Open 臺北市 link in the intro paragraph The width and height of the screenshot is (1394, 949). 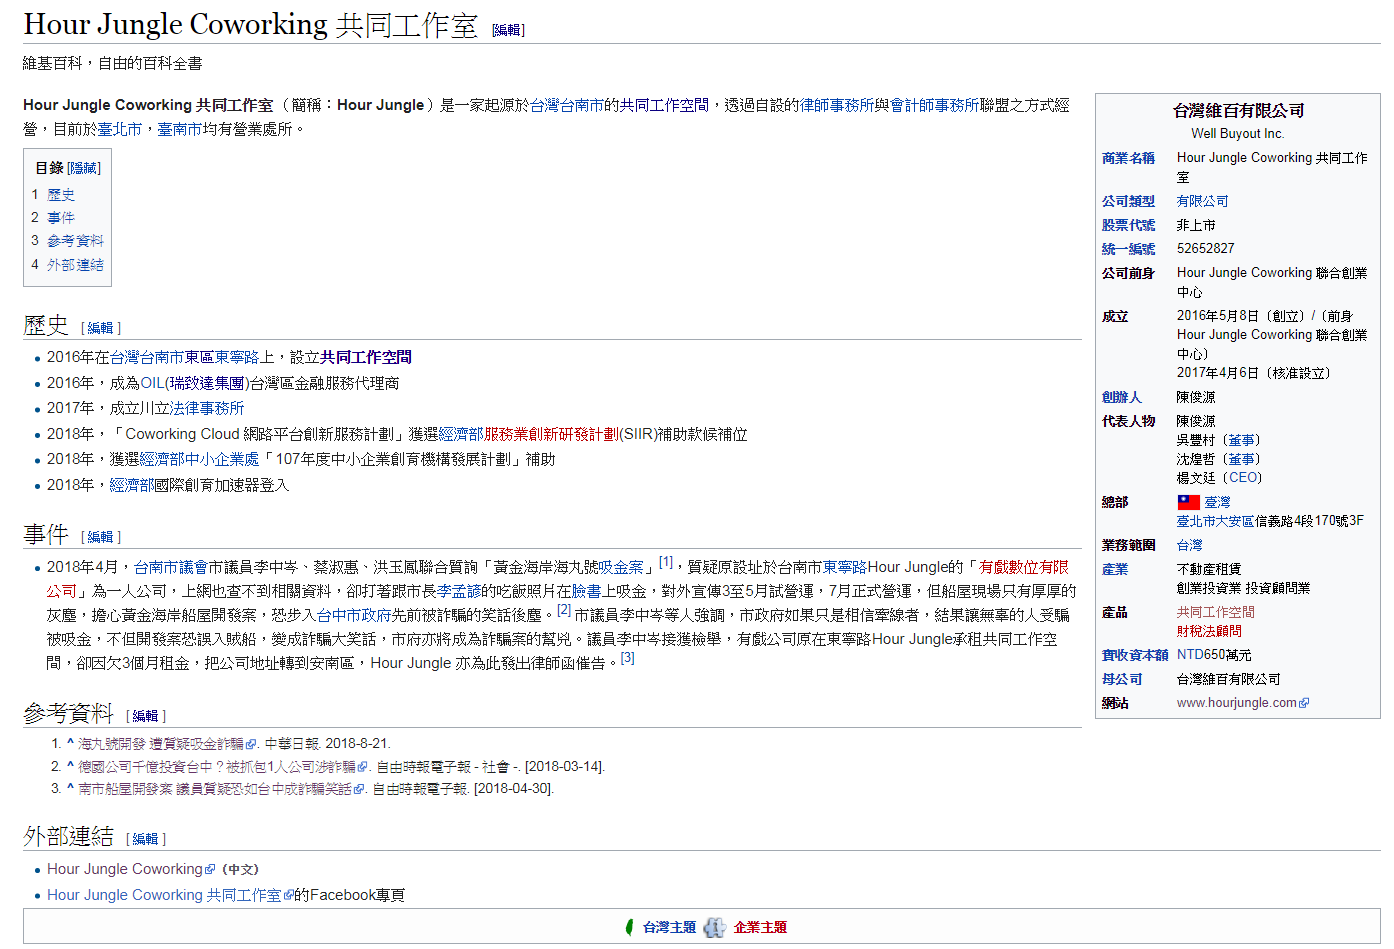tap(120, 129)
